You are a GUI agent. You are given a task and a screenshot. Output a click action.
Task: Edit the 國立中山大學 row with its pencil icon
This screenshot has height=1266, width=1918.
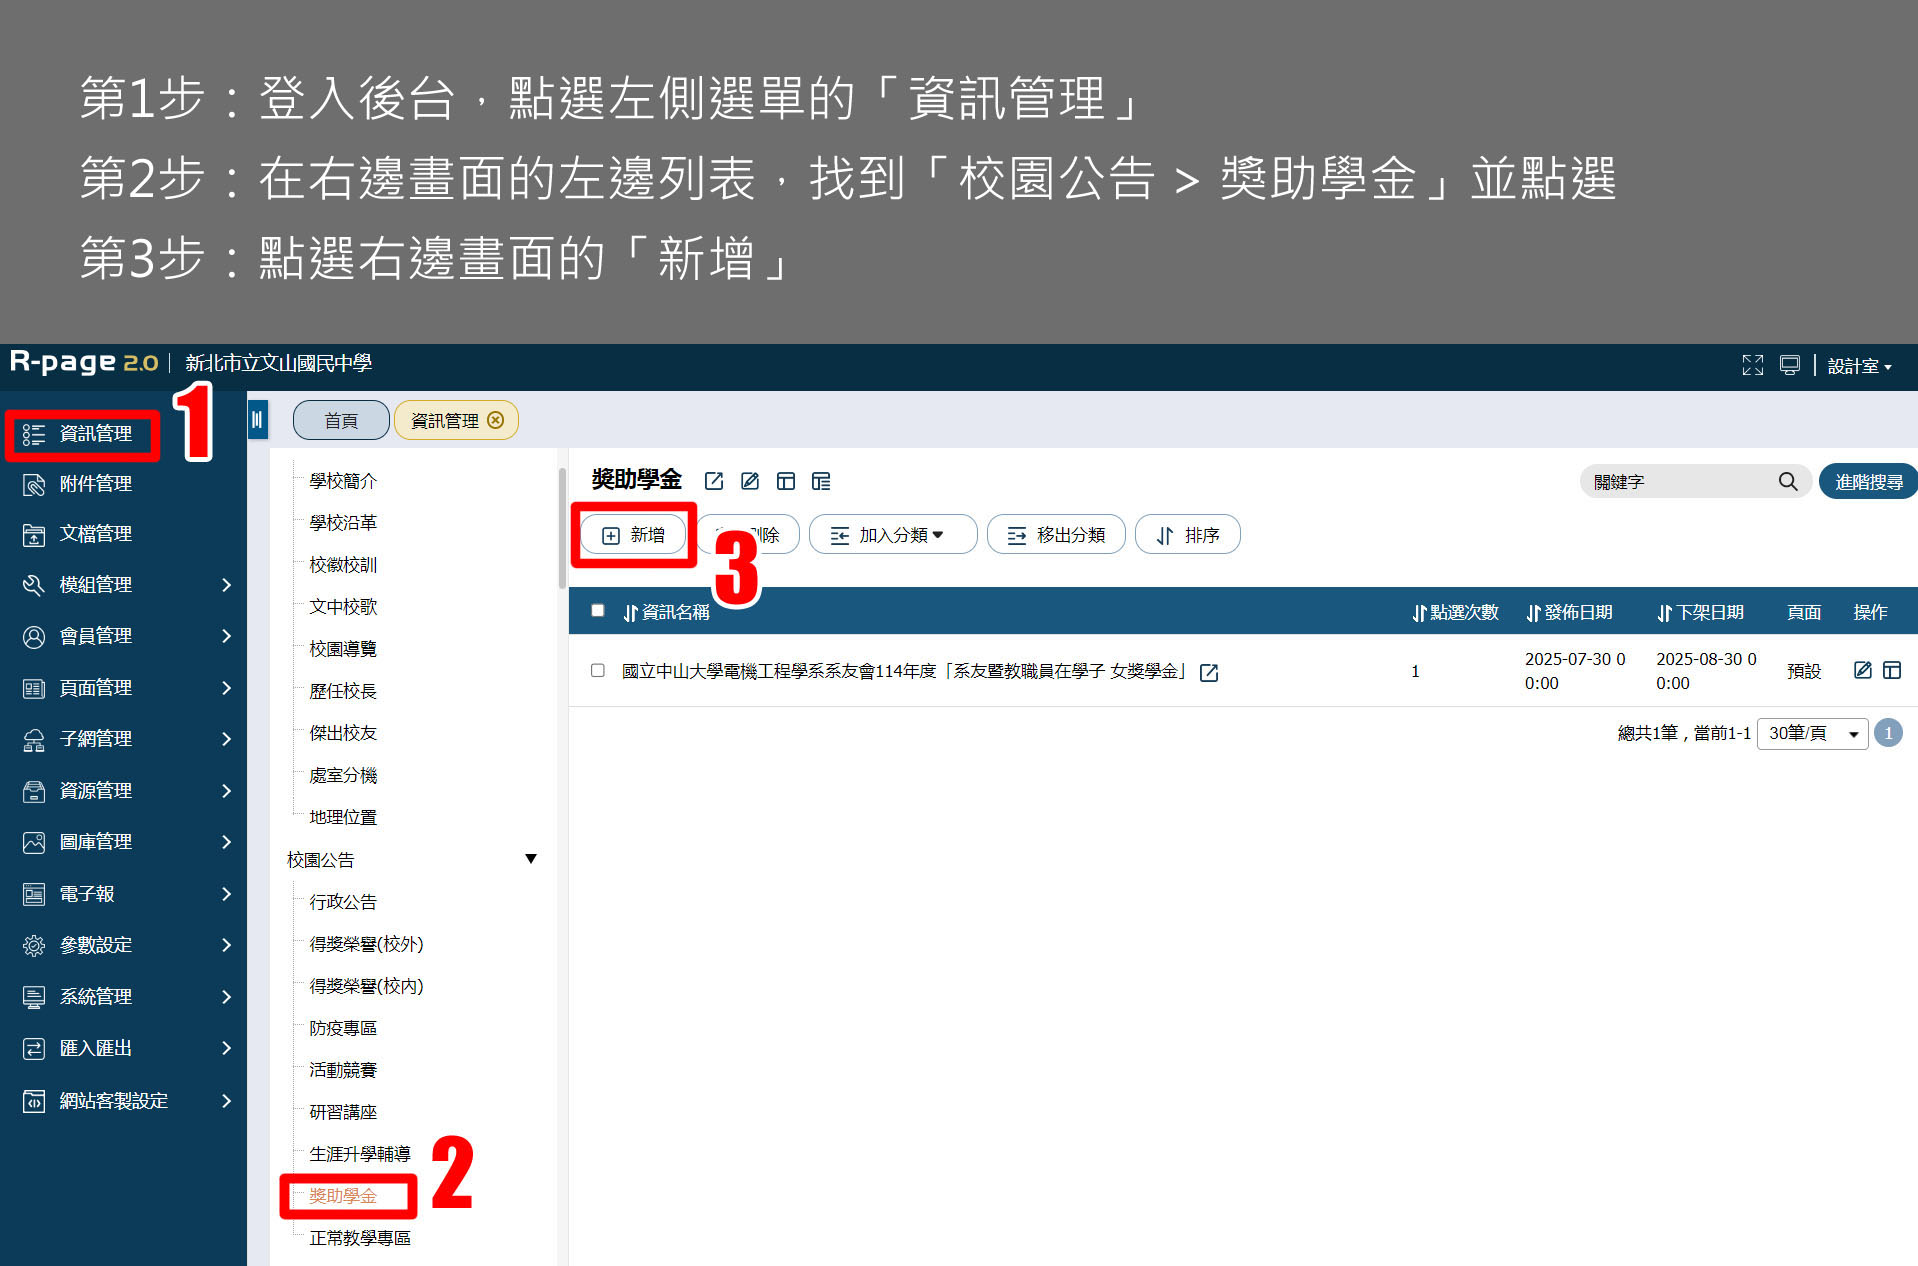(x=1862, y=670)
